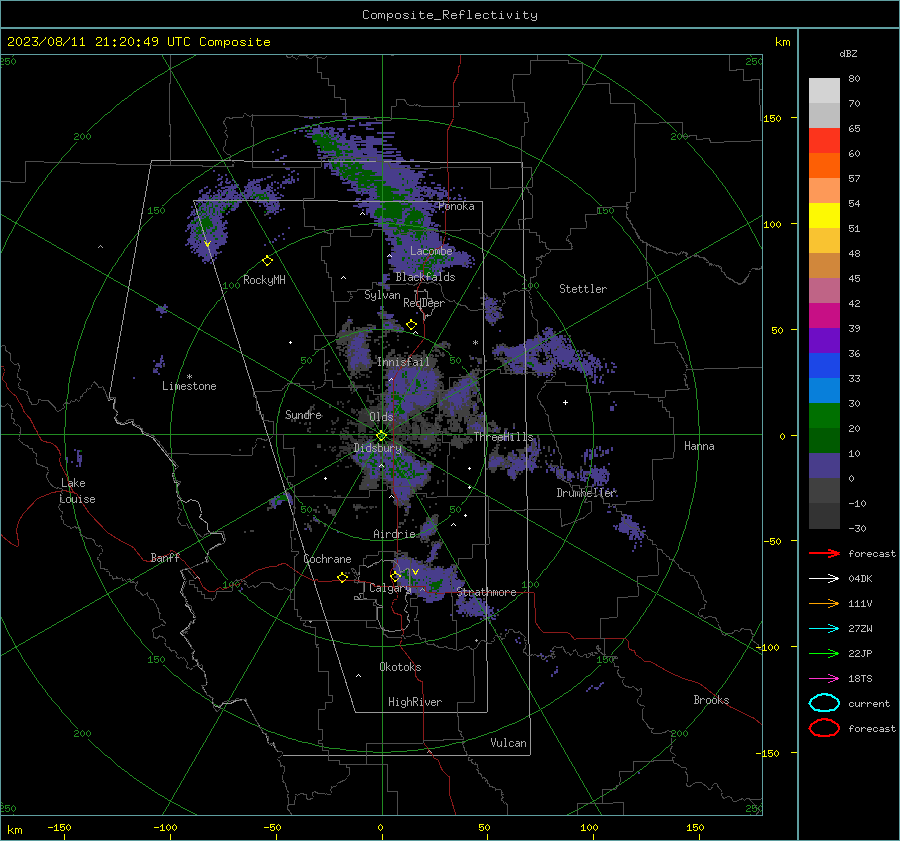Click the cyan 'current' ellipse icon
This screenshot has height=841, width=900.
tap(824, 703)
